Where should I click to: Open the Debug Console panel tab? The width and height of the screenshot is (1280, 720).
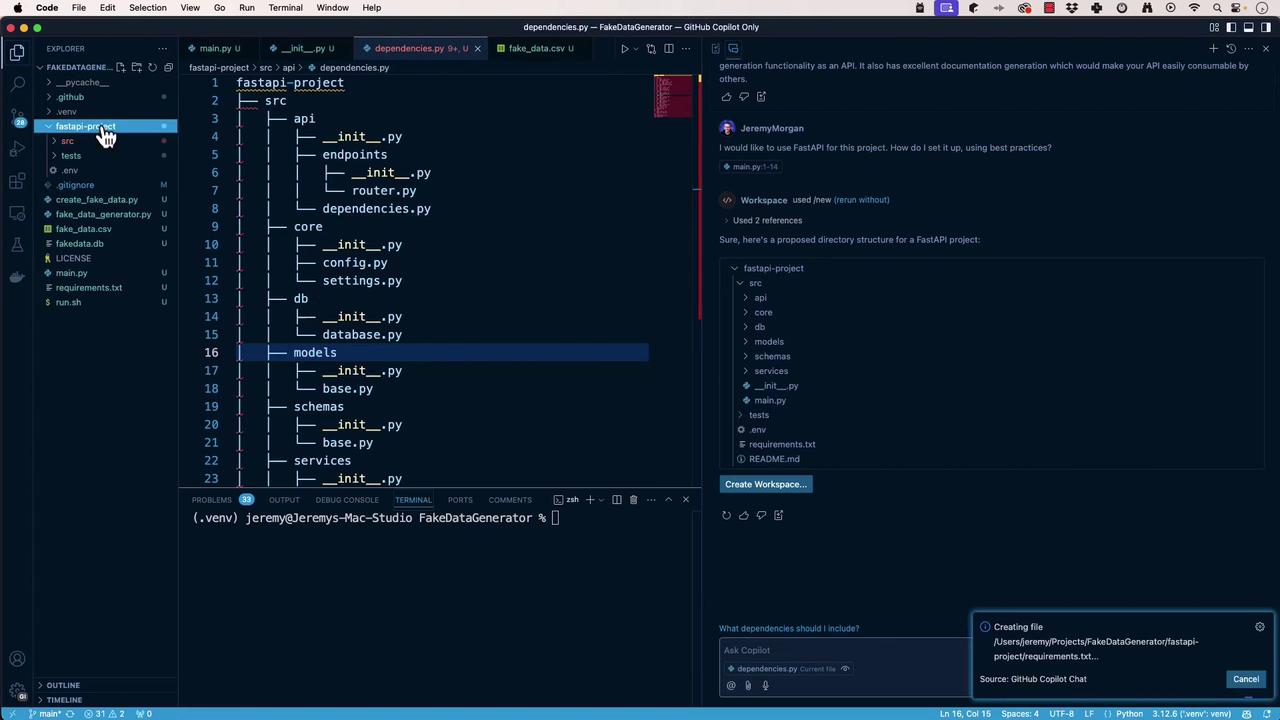pyautogui.click(x=347, y=500)
